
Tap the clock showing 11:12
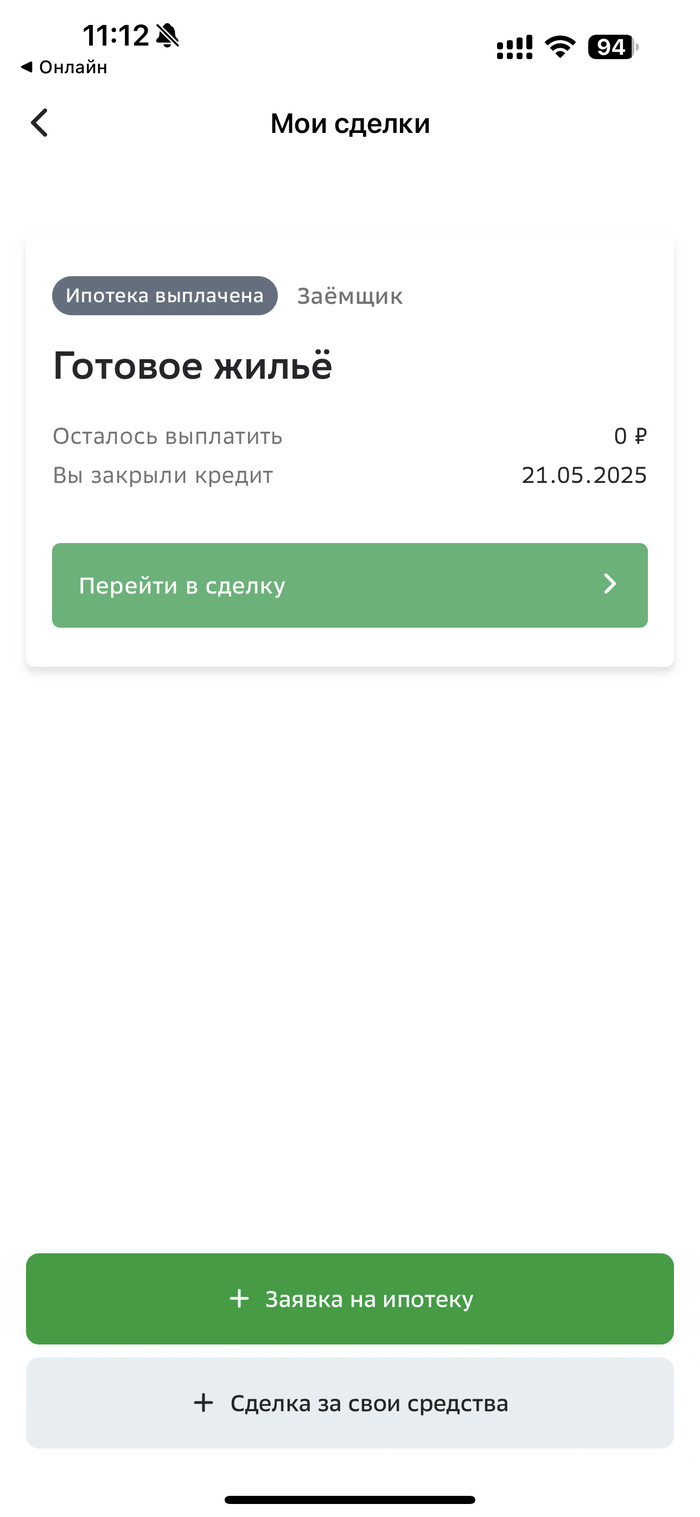click(115, 36)
